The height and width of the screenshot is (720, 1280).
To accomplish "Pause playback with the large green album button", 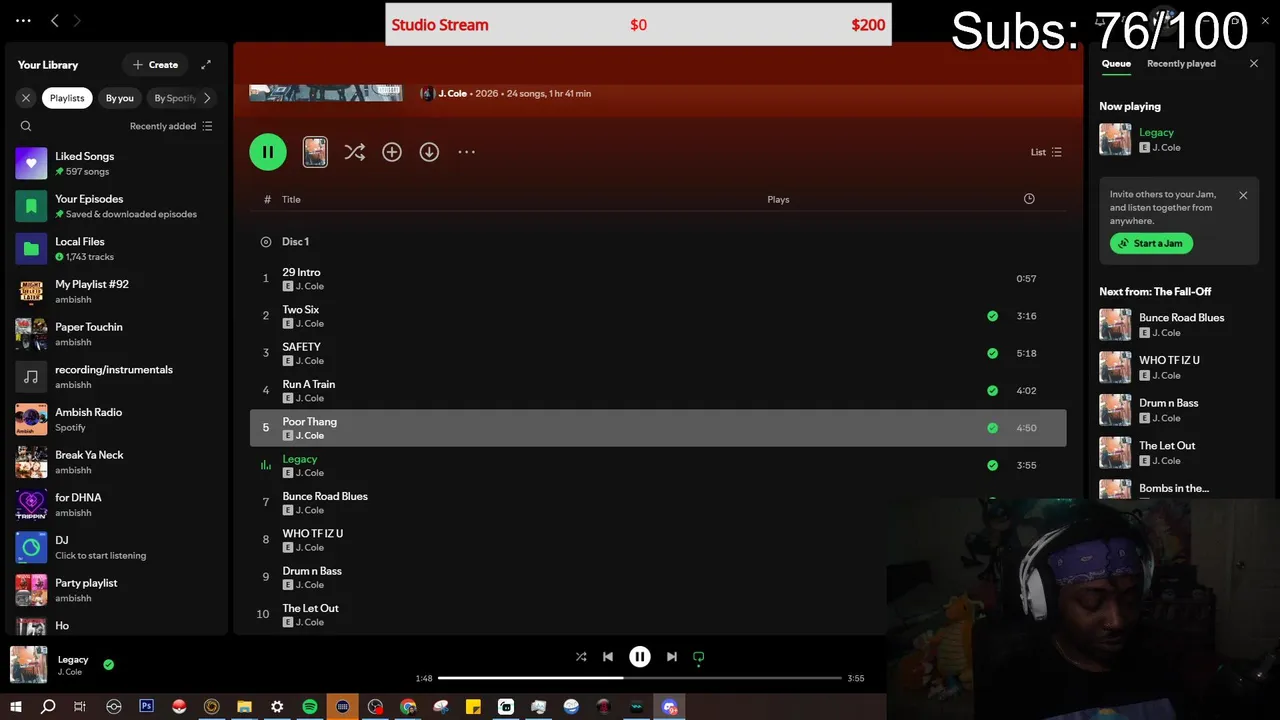I will 268,152.
